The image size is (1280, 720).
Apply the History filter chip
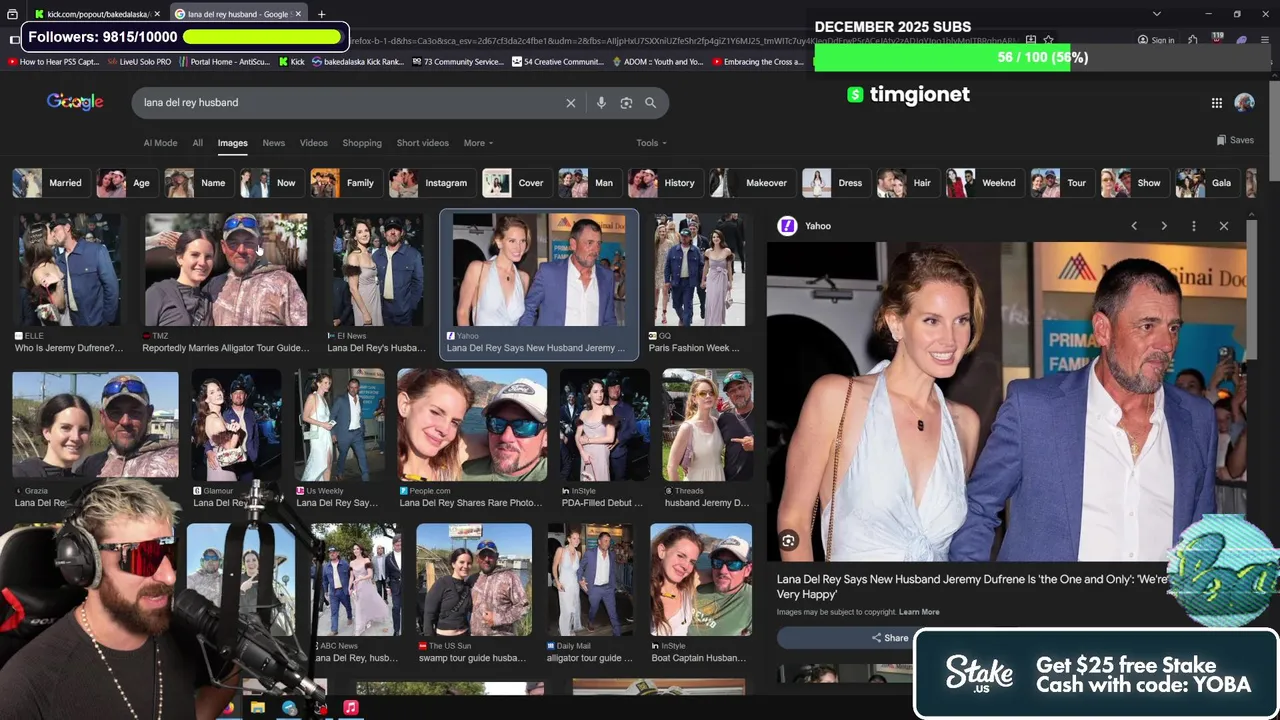click(664, 183)
